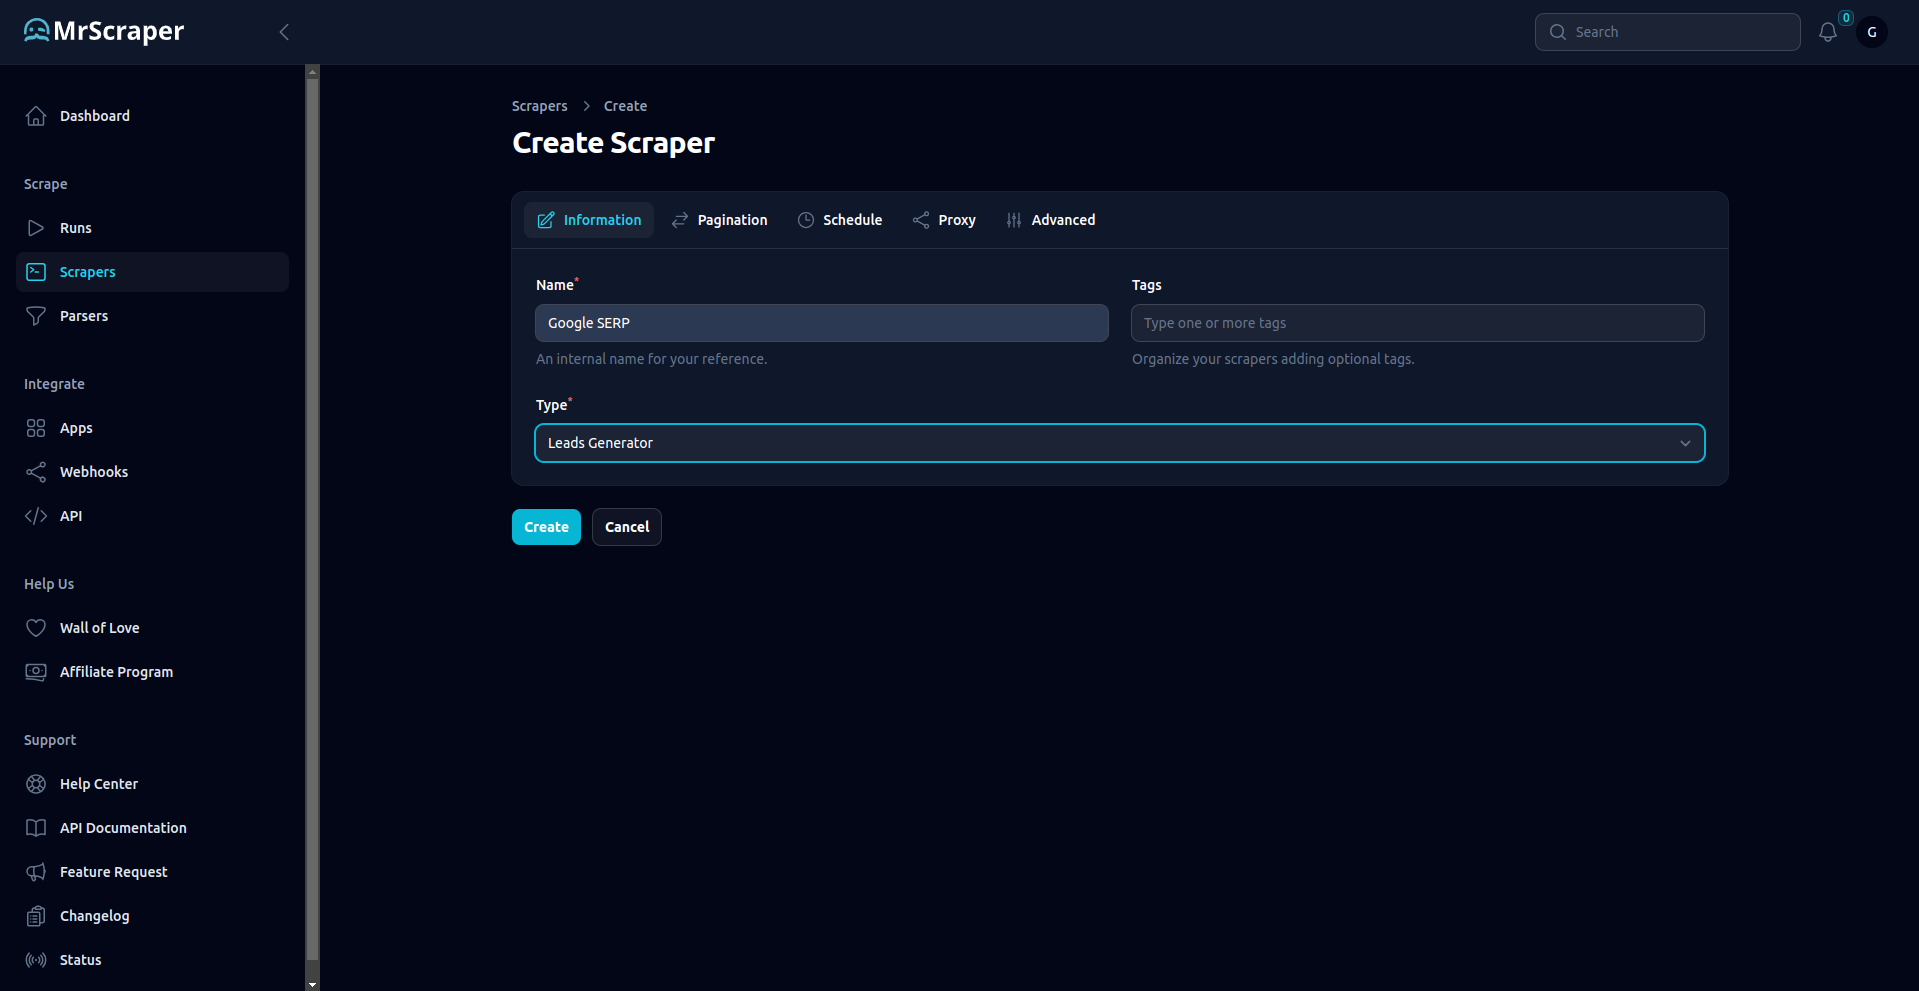Click the API Documentation book icon

[x=36, y=828]
